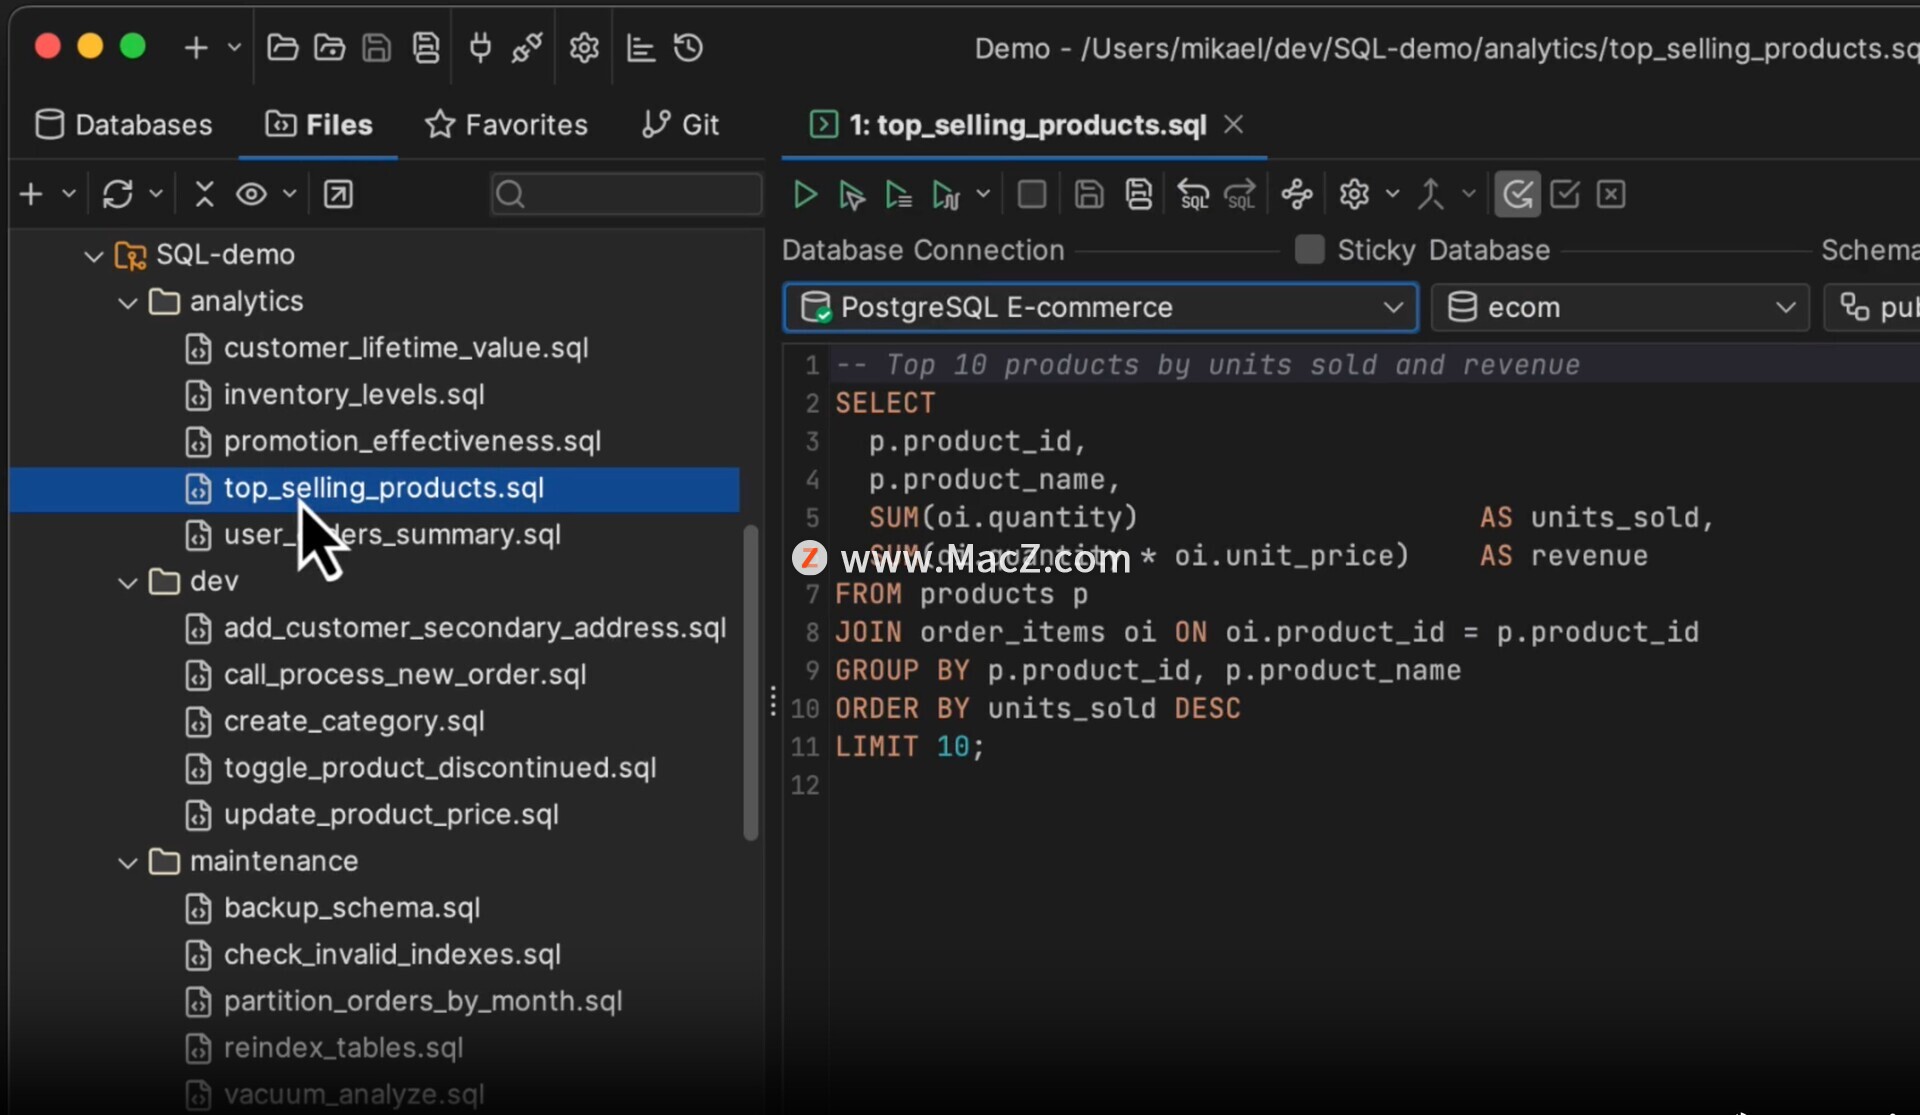
Task: Click next SQL history icon
Action: click(x=1240, y=194)
